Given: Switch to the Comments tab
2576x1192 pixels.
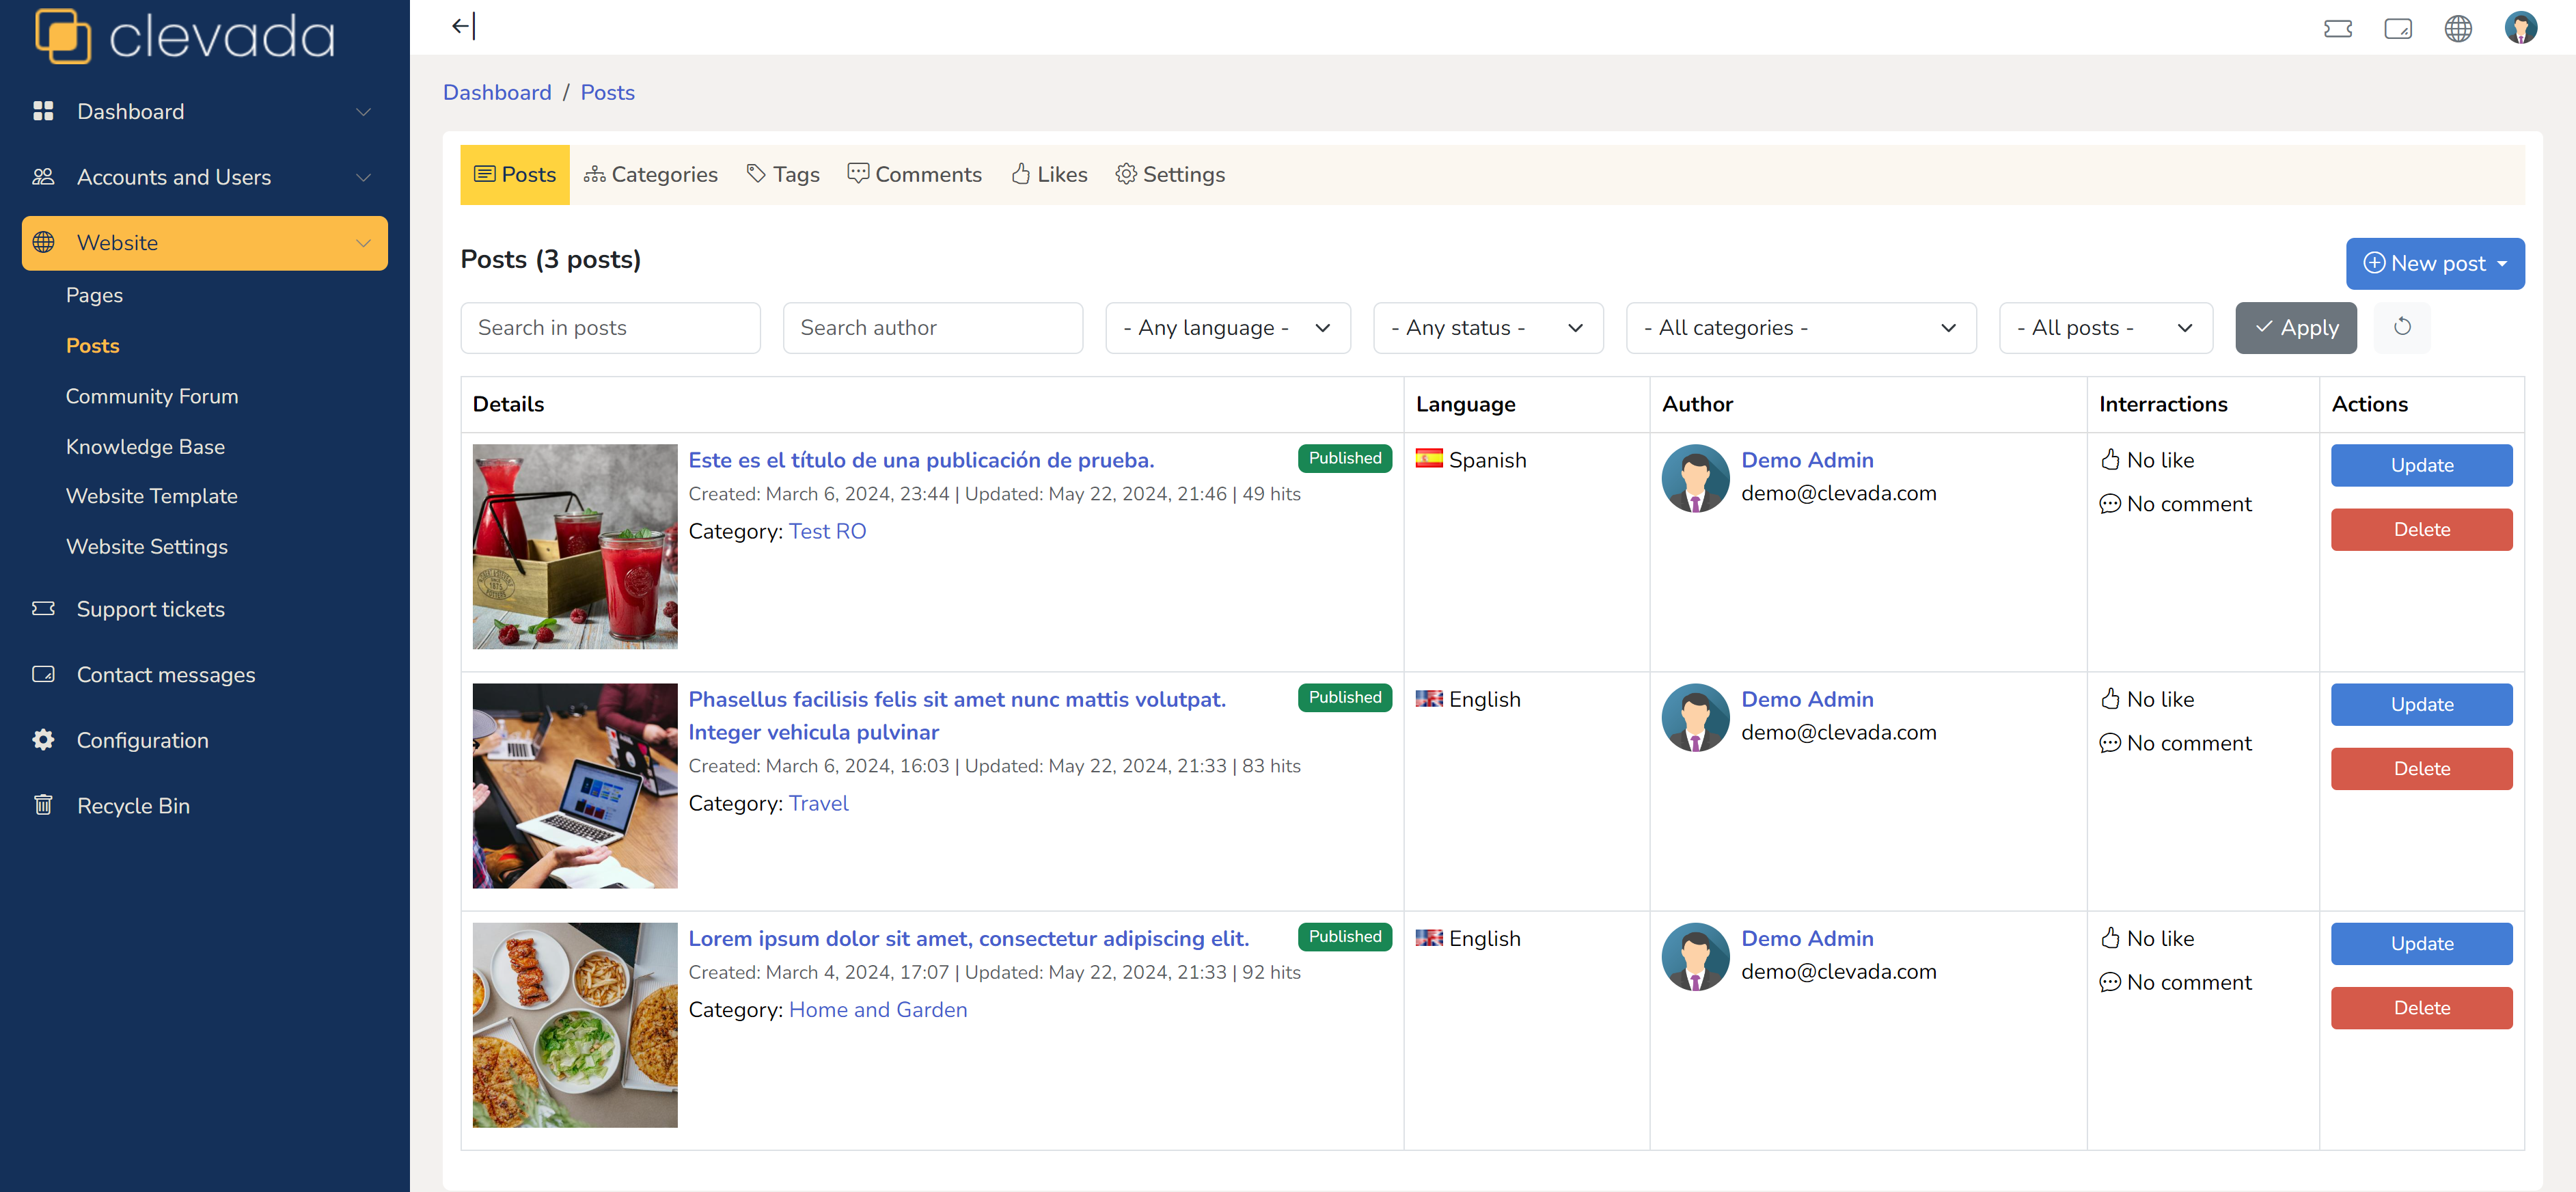Looking at the screenshot, I should pos(915,174).
